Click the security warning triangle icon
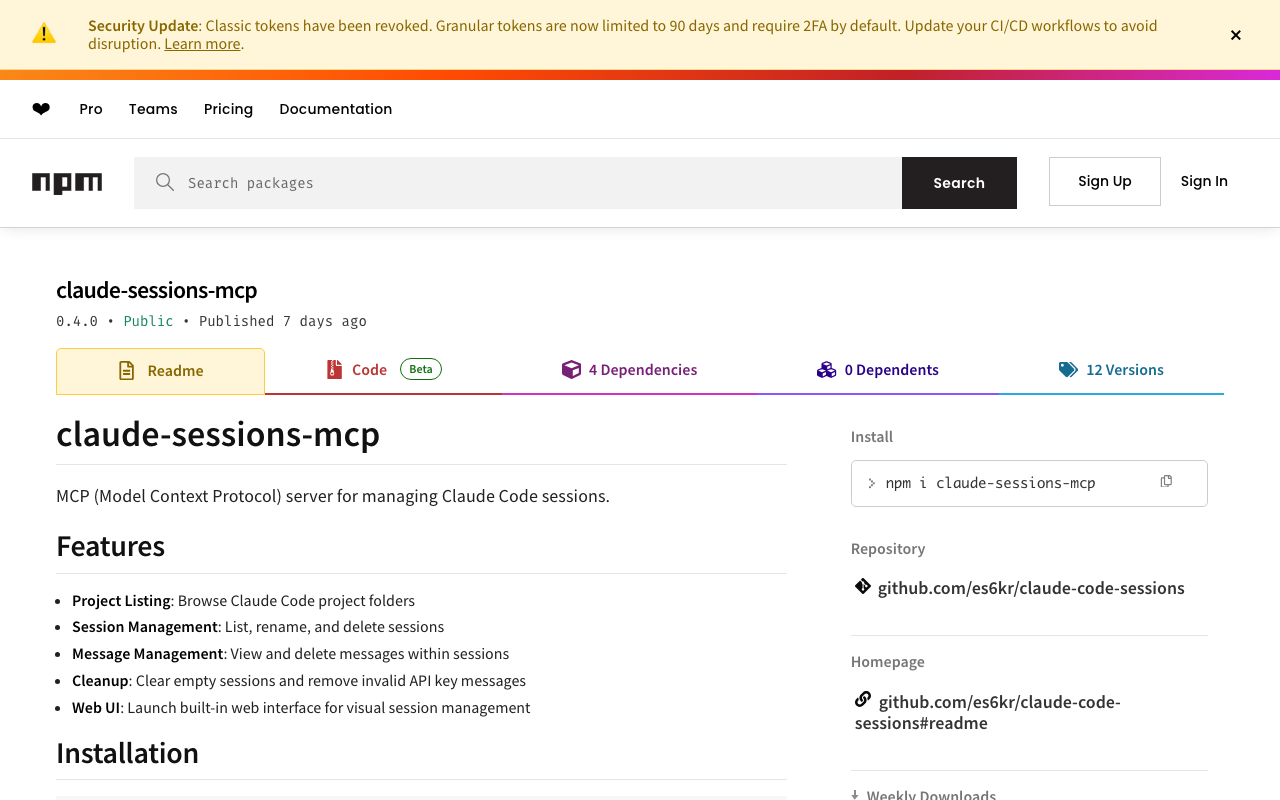This screenshot has width=1280, height=800. [x=44, y=34]
